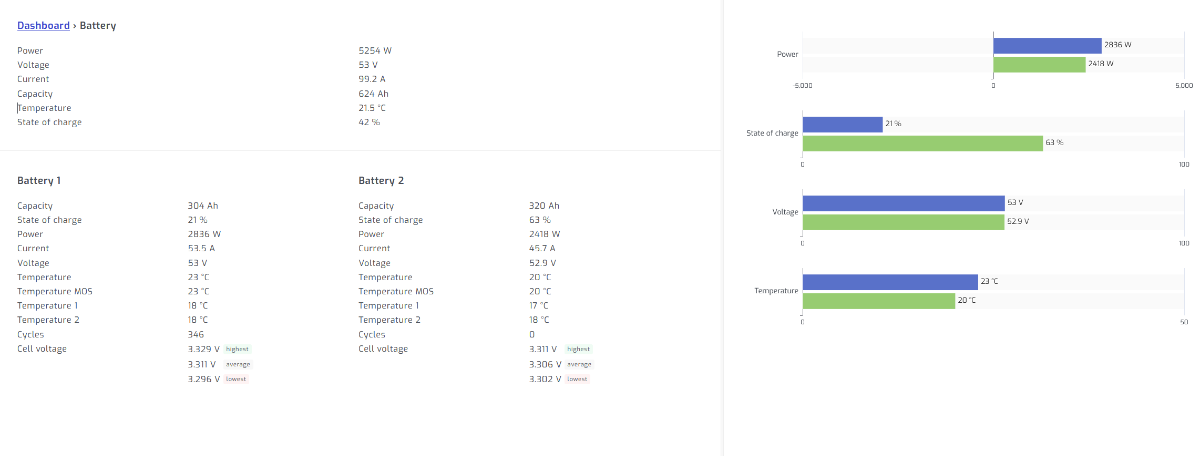Image resolution: width=1200 pixels, height=456 pixels.
Task: Click the green 2418 W power bar
Action: click(x=1039, y=64)
